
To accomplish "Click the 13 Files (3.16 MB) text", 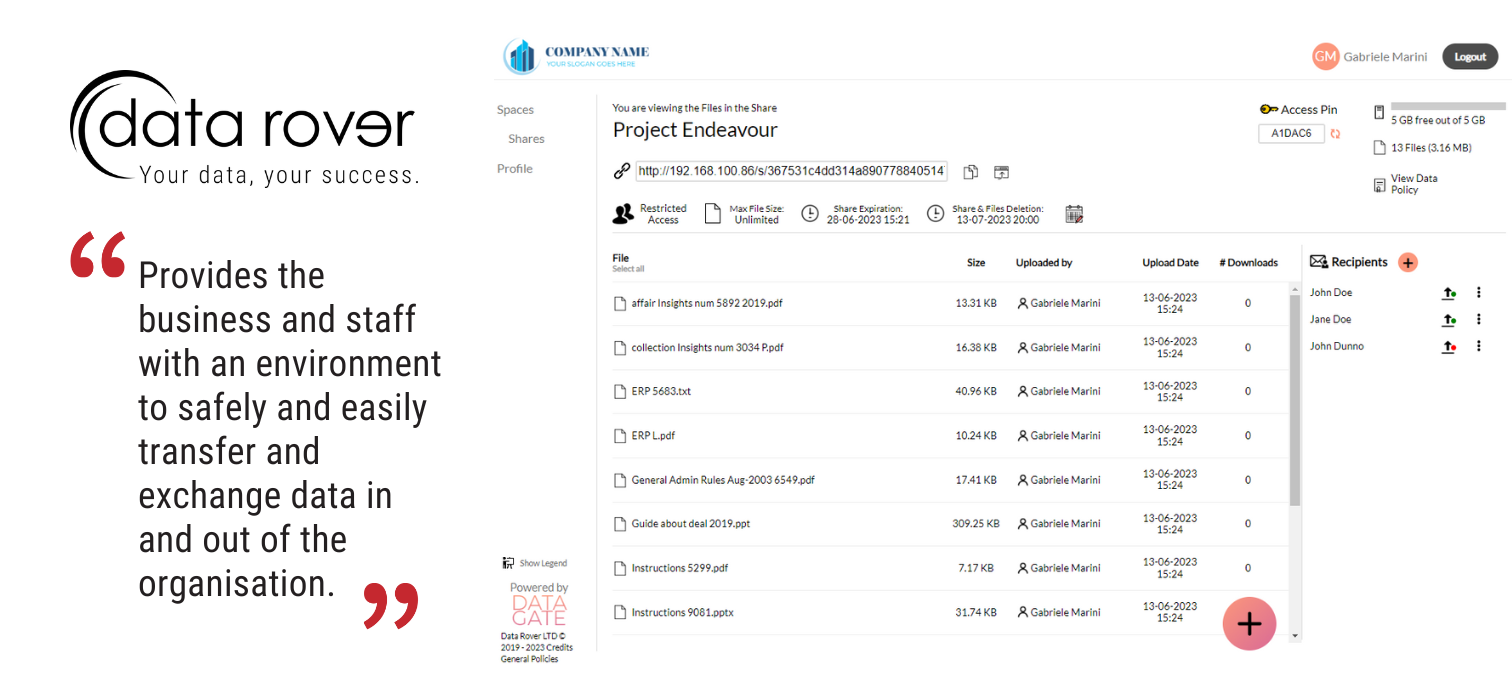I will tap(1431, 148).
